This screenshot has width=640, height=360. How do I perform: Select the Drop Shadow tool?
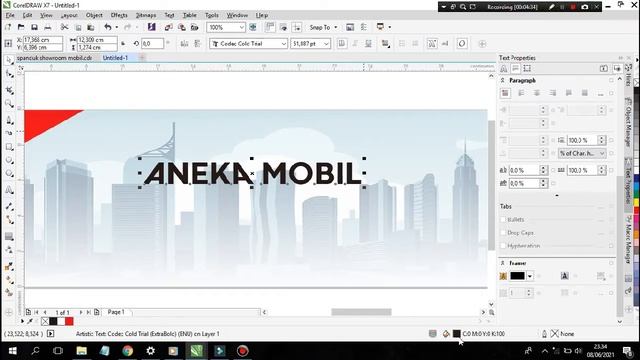[x=9, y=236]
